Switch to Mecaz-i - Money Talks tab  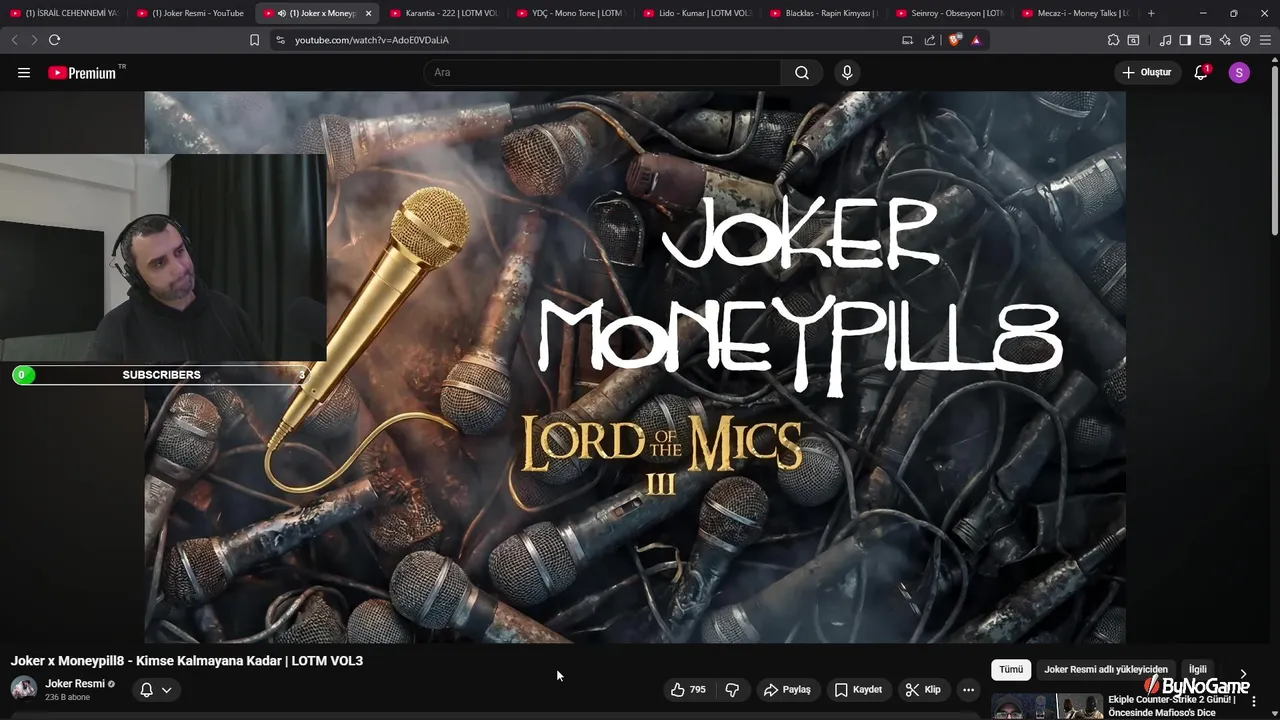pyautogui.click(x=1074, y=13)
